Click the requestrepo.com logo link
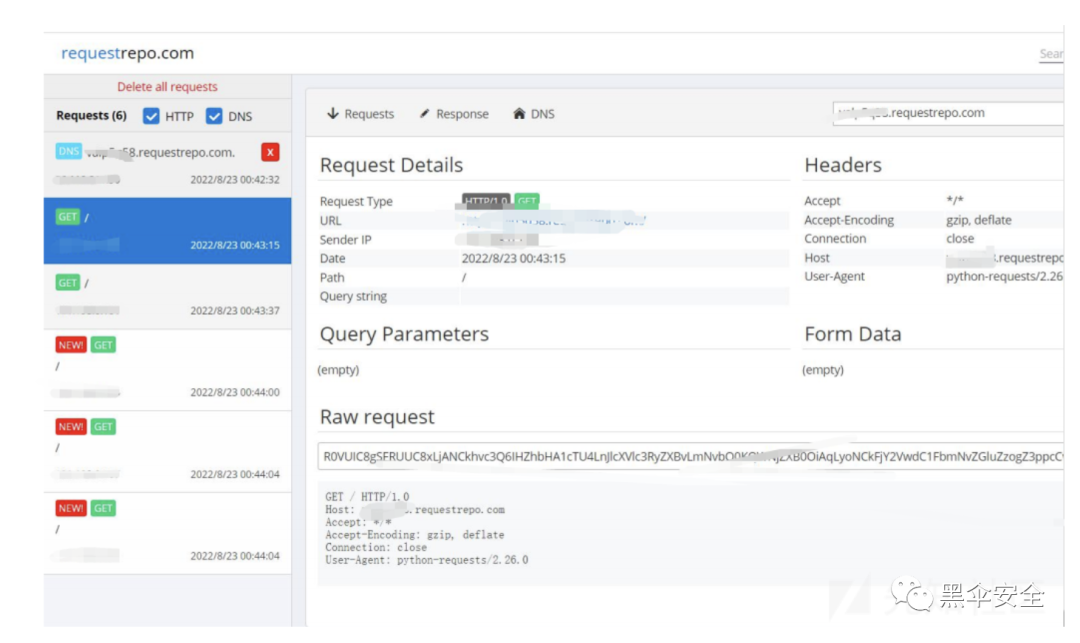This screenshot has width=1080, height=643. click(x=127, y=53)
